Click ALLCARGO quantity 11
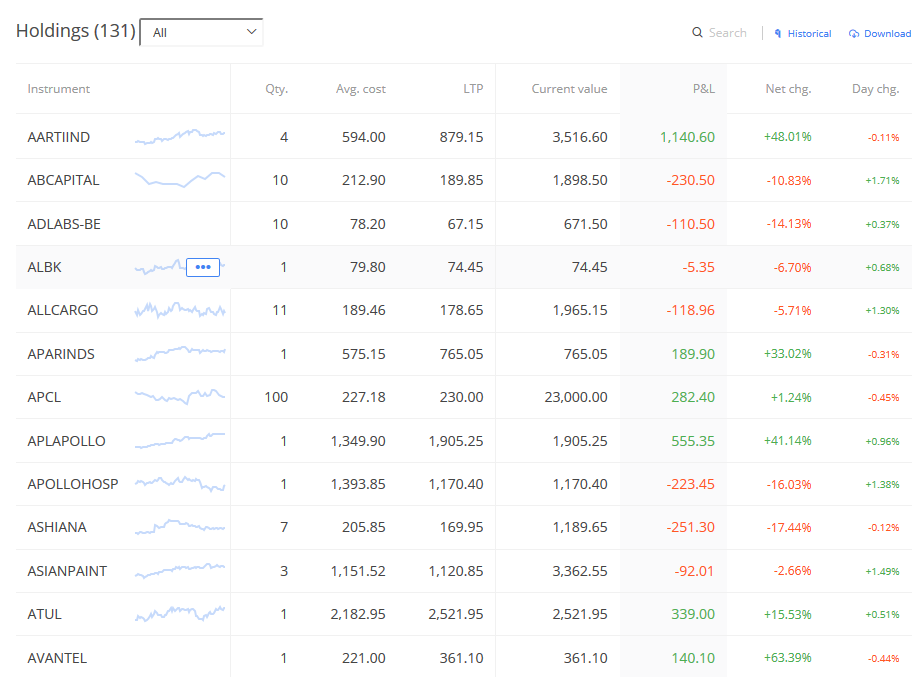The image size is (924, 679). pyautogui.click(x=280, y=311)
